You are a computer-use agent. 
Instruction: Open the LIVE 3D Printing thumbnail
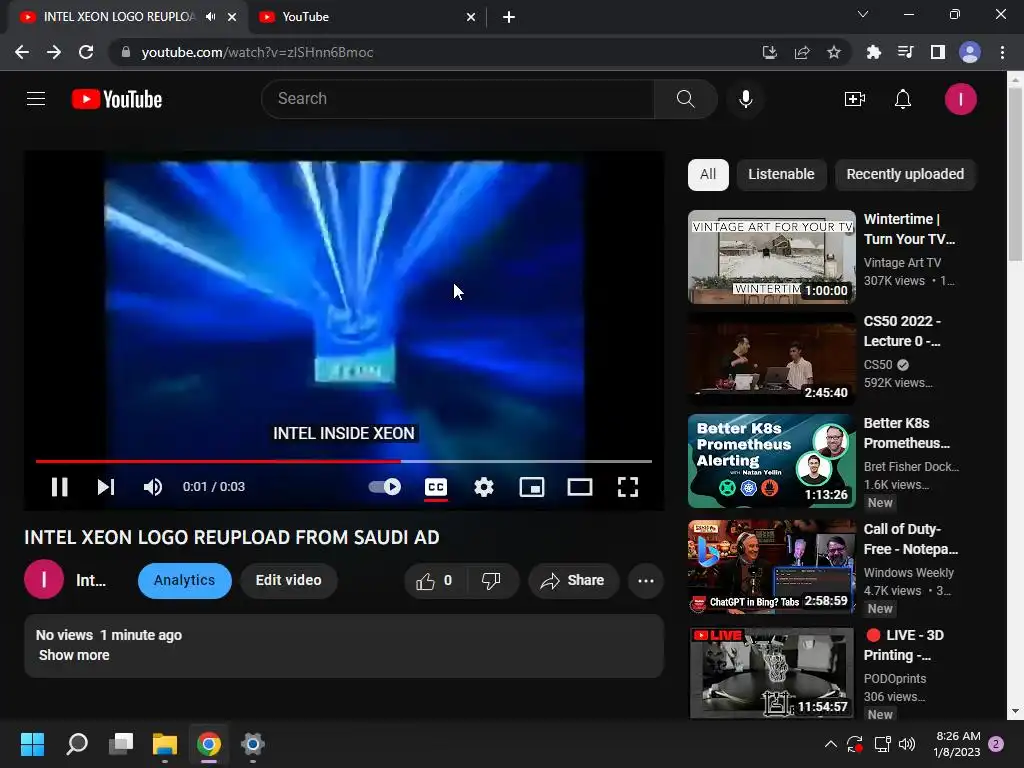(771, 673)
